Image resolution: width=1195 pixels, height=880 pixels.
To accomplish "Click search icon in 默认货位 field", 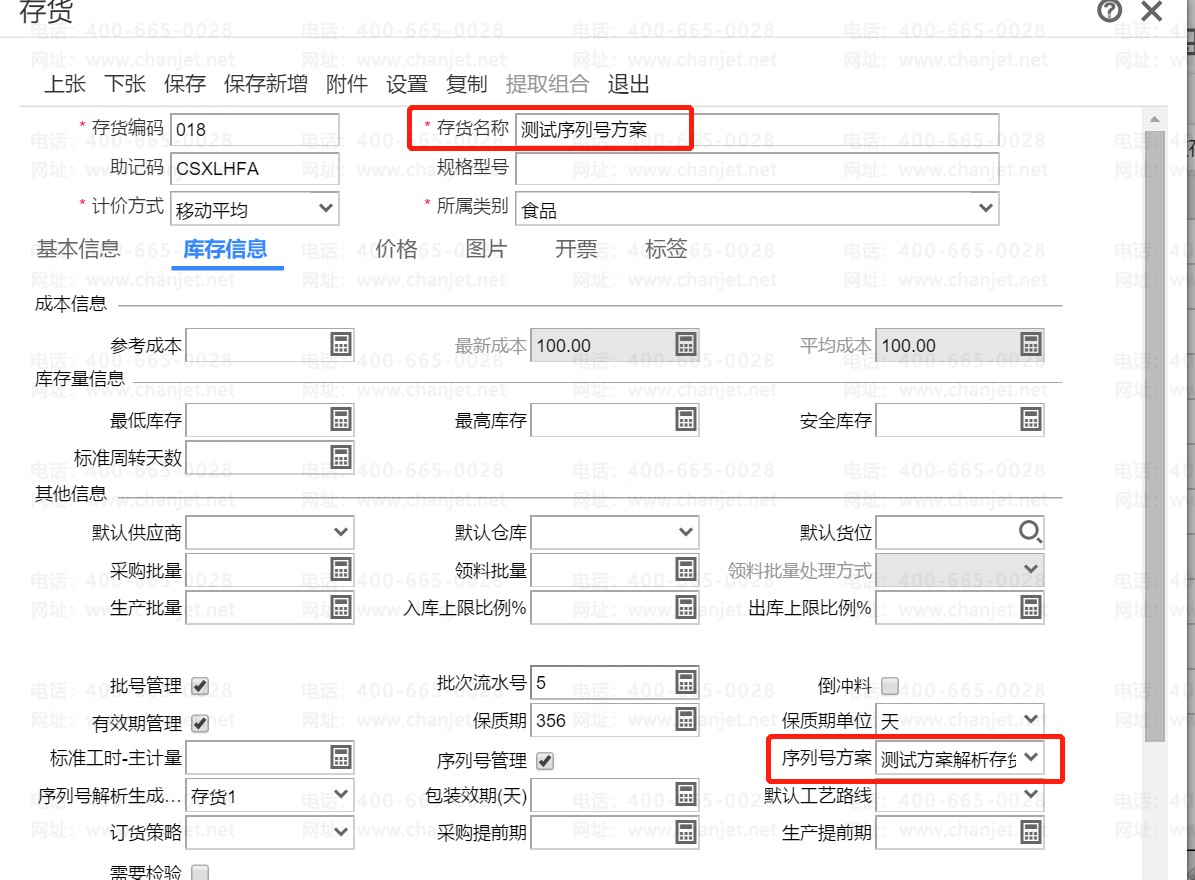I will point(1030,531).
